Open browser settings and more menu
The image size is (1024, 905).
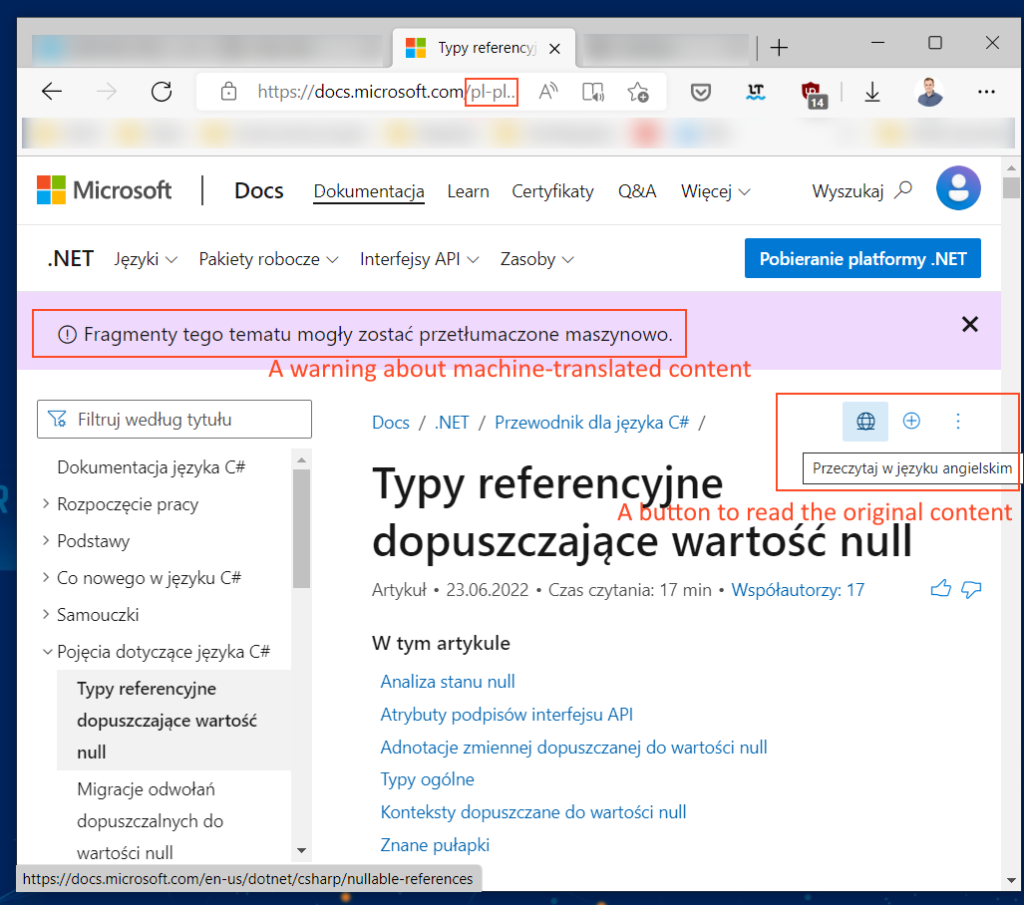coord(986,92)
